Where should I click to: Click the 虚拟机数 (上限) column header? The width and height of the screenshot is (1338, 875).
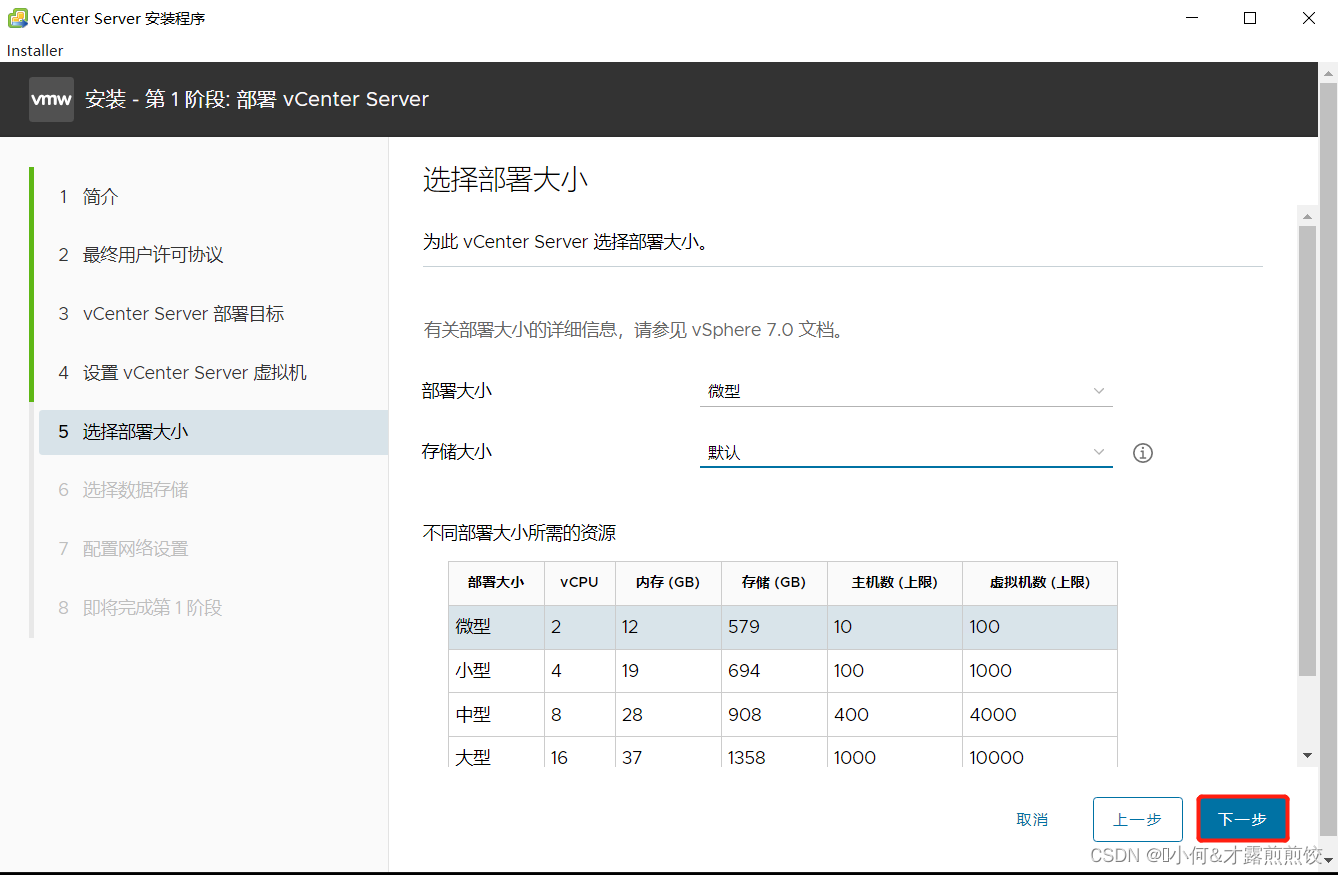[1040, 582]
